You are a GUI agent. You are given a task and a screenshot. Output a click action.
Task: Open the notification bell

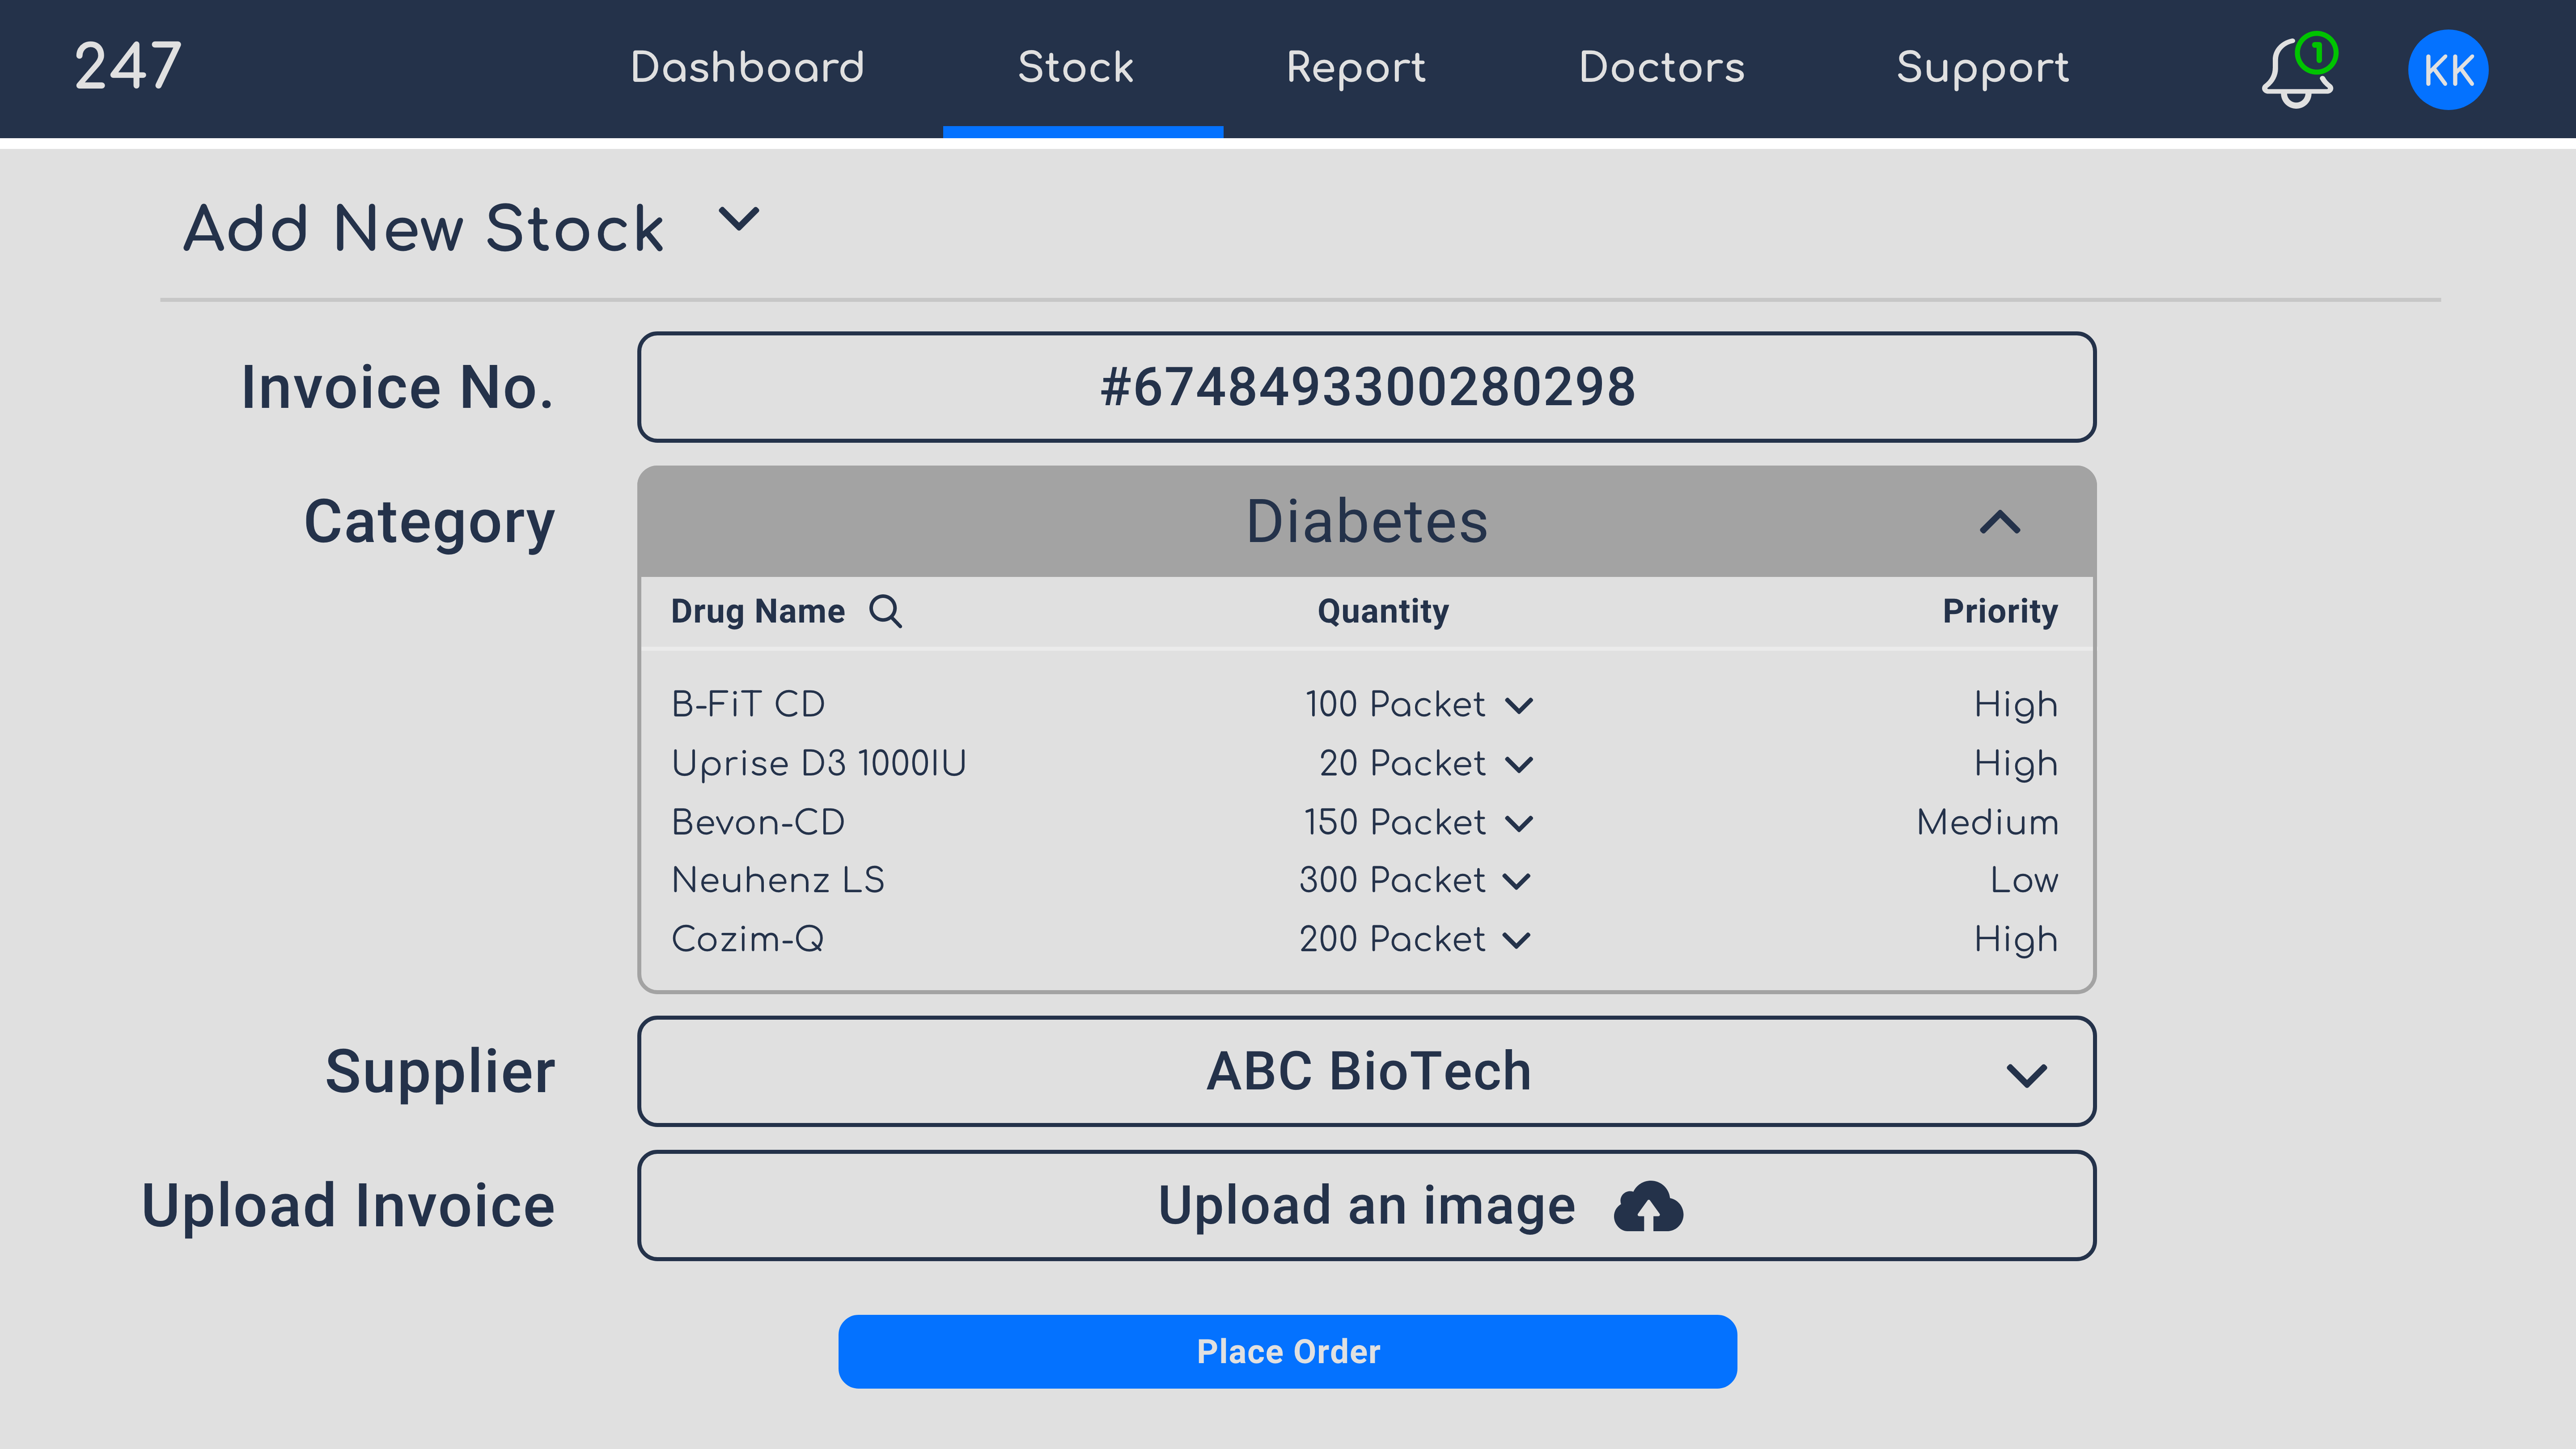click(x=2298, y=70)
